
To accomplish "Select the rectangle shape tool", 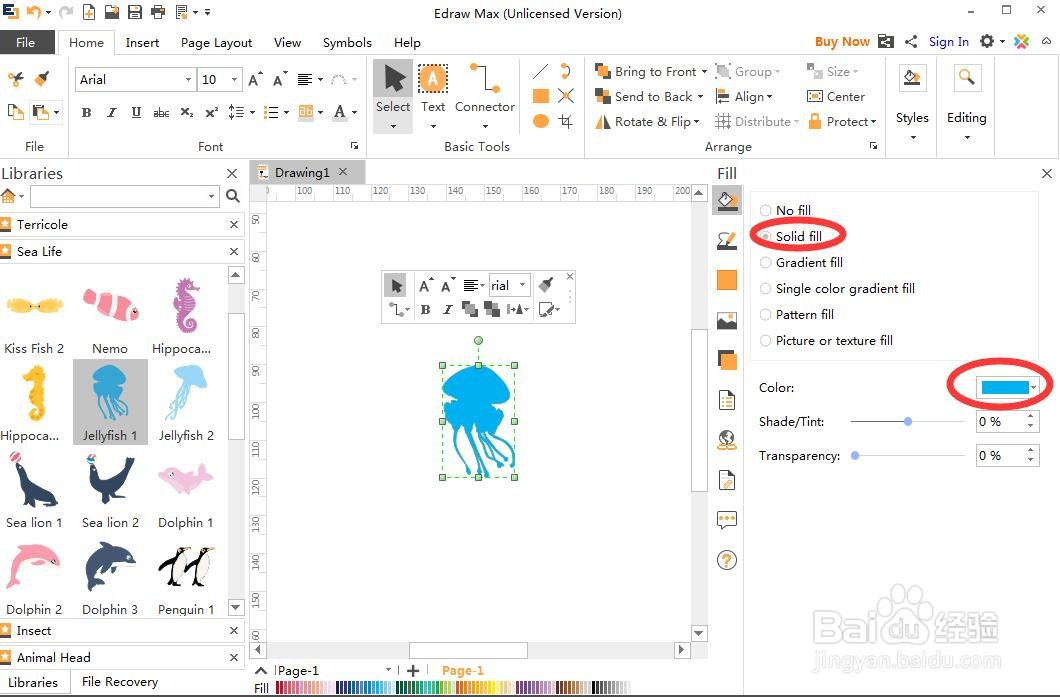I will (540, 96).
